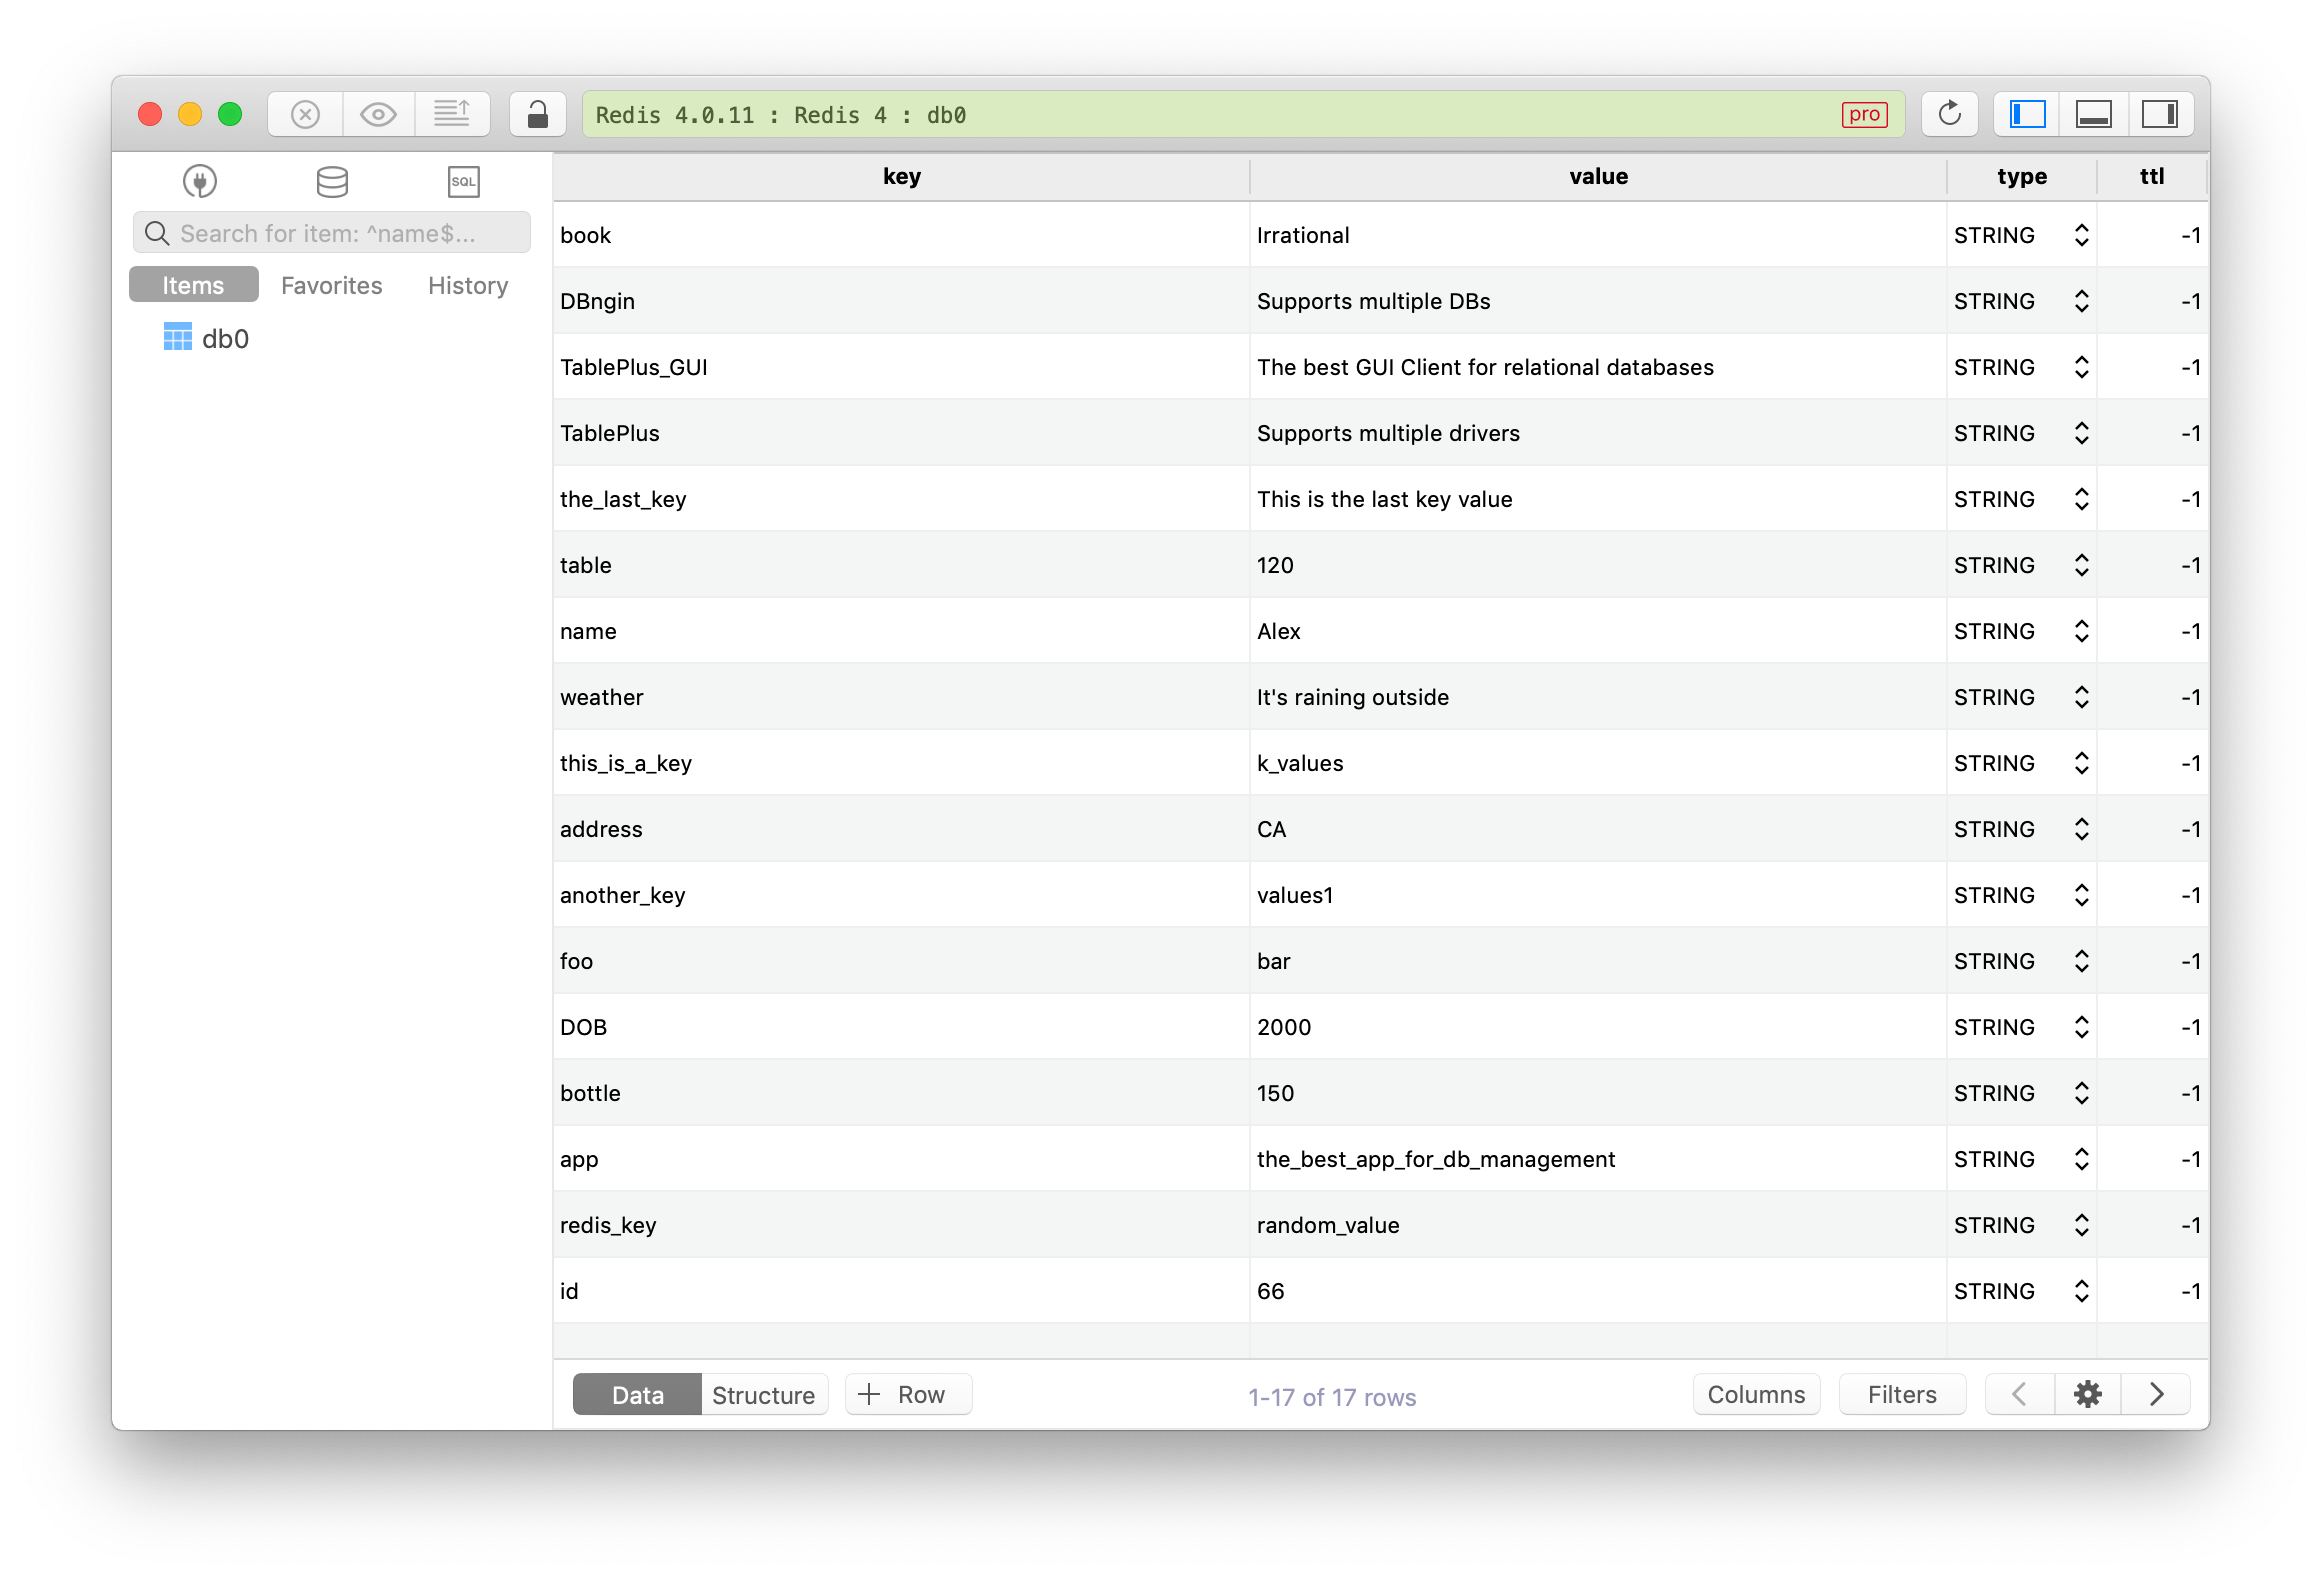The height and width of the screenshot is (1578, 2322).
Task: Click the Columns button
Action: 1756,1393
